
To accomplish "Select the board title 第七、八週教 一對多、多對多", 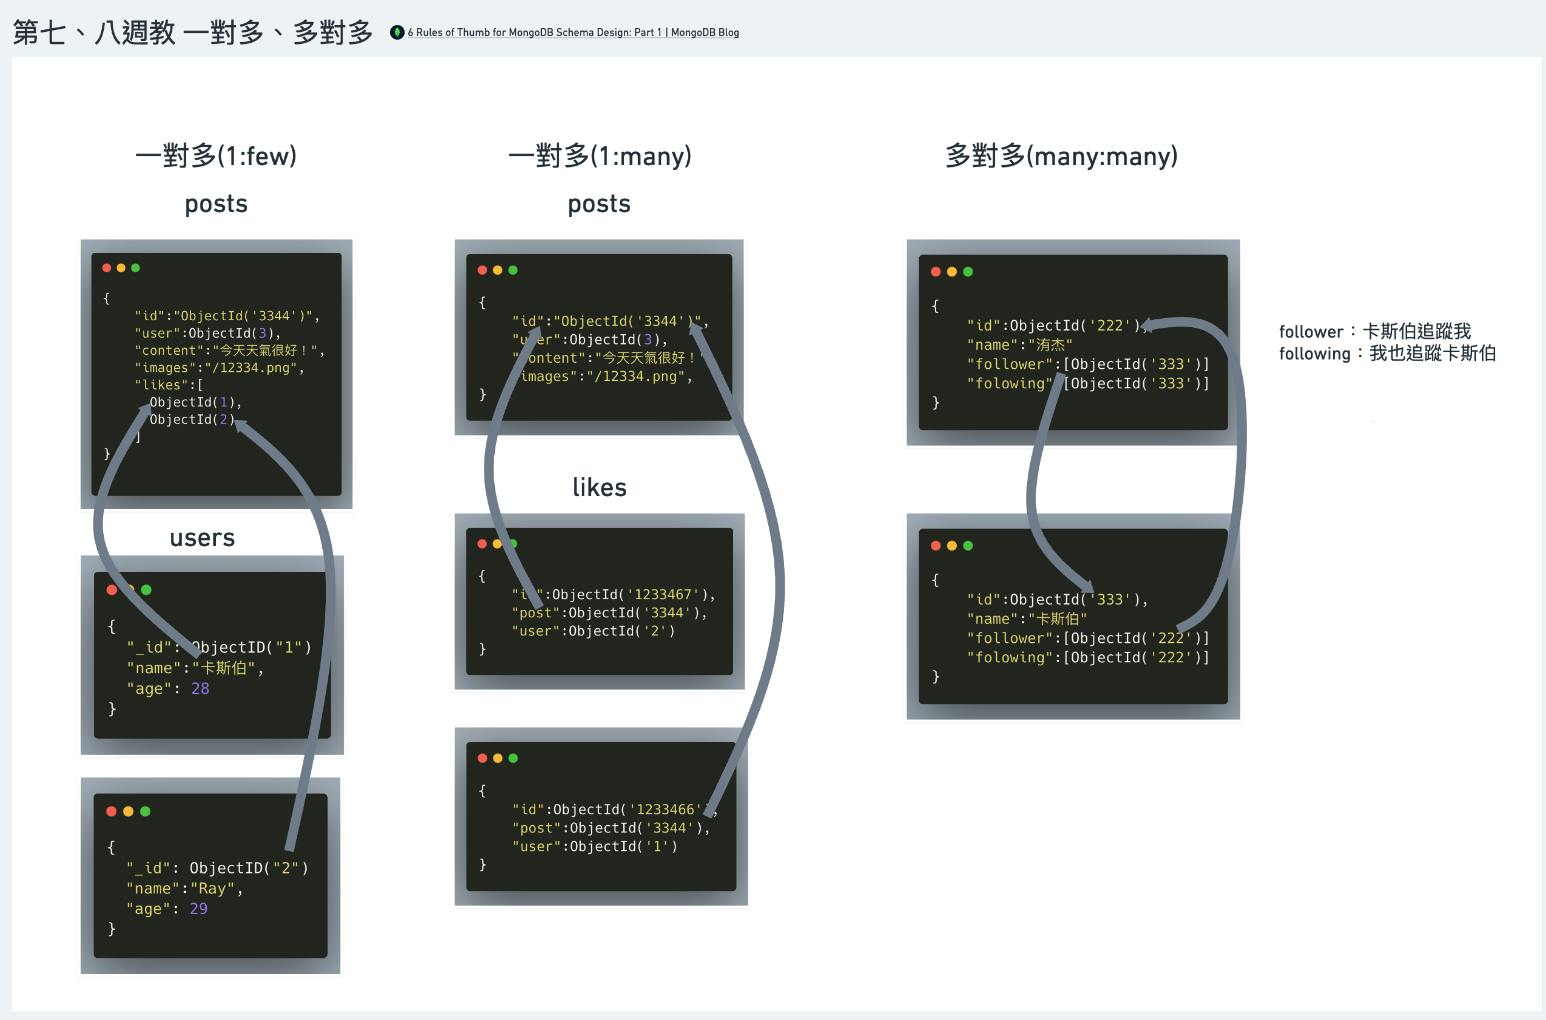I will click(192, 32).
